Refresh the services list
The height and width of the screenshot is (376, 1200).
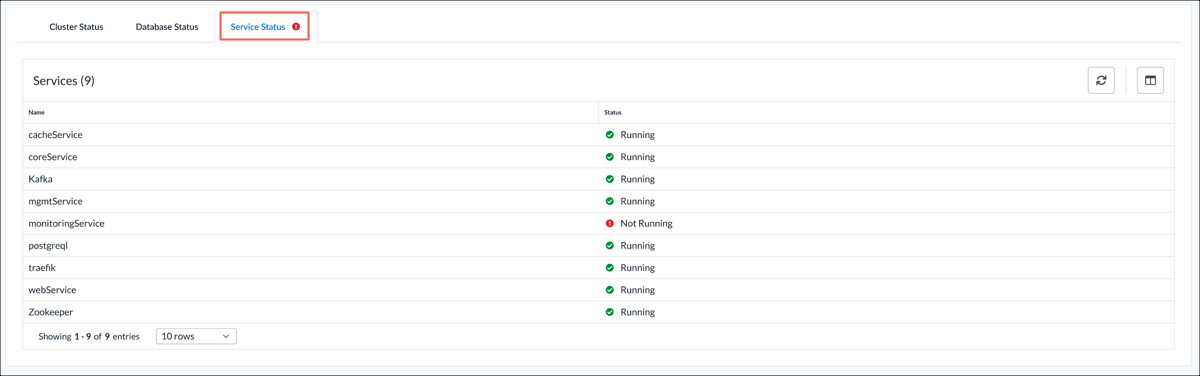(1101, 80)
